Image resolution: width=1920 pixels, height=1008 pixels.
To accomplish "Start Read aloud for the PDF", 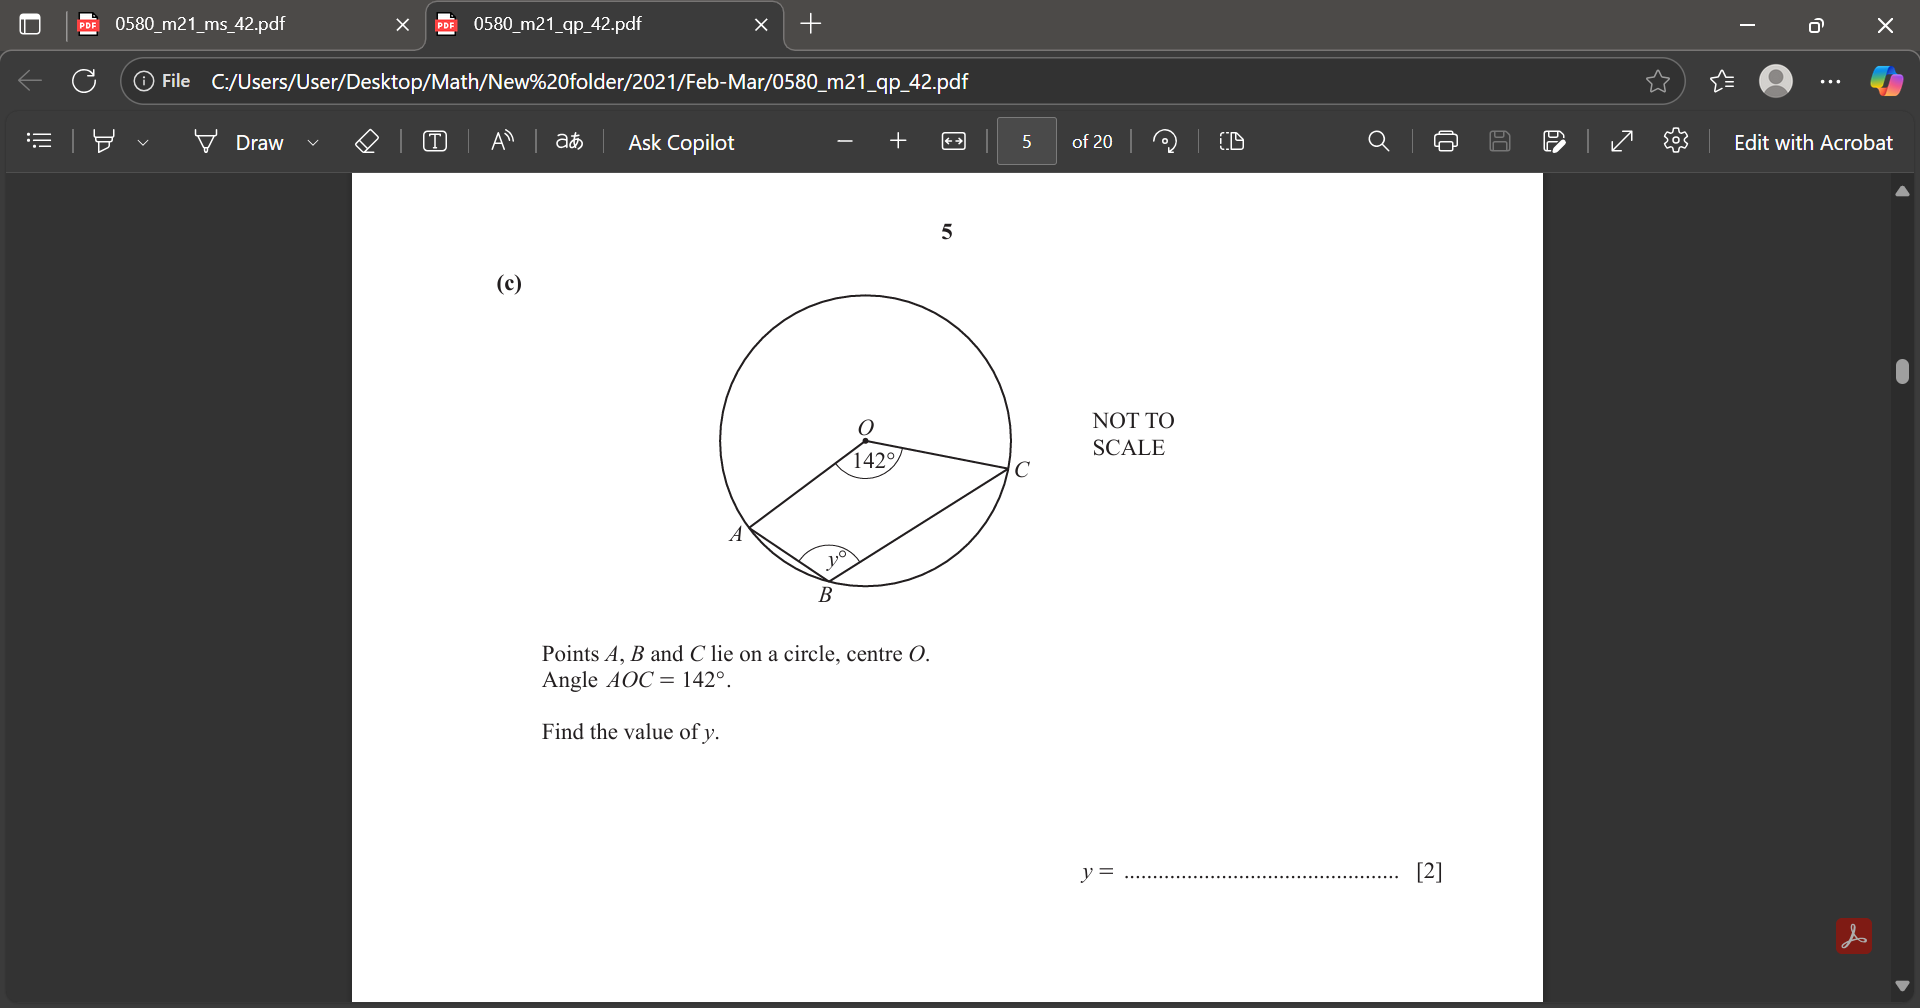I will coord(501,141).
